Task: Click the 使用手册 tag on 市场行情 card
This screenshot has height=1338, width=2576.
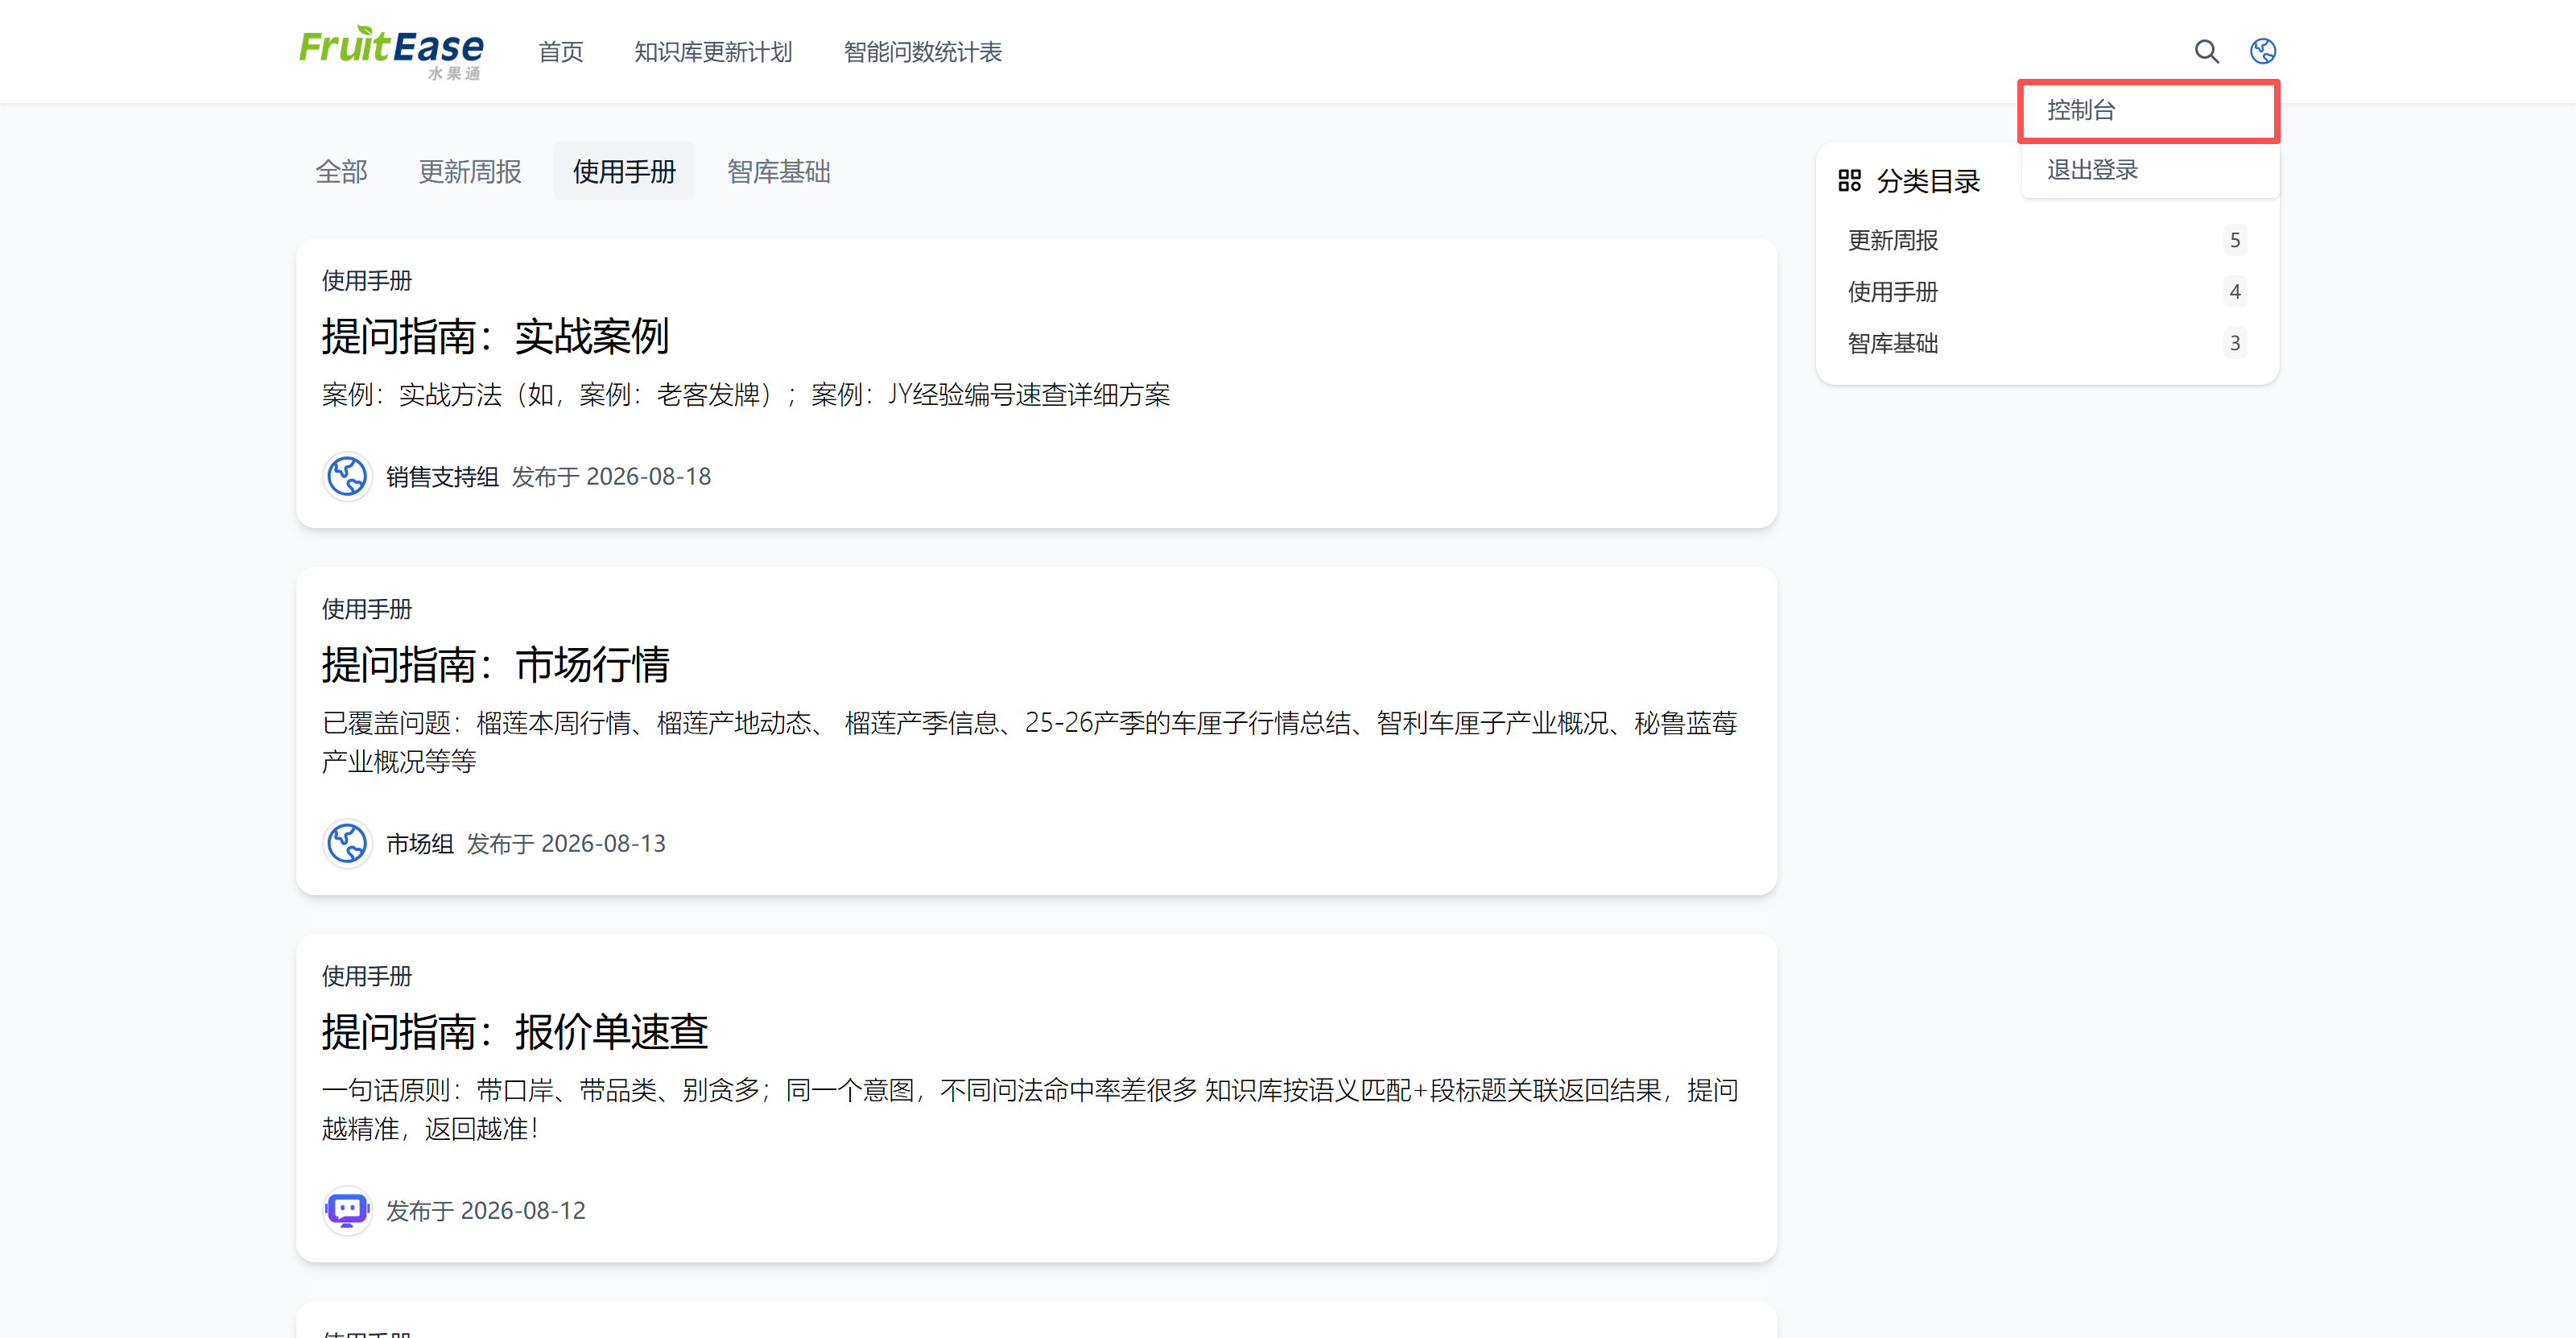Action: point(367,609)
